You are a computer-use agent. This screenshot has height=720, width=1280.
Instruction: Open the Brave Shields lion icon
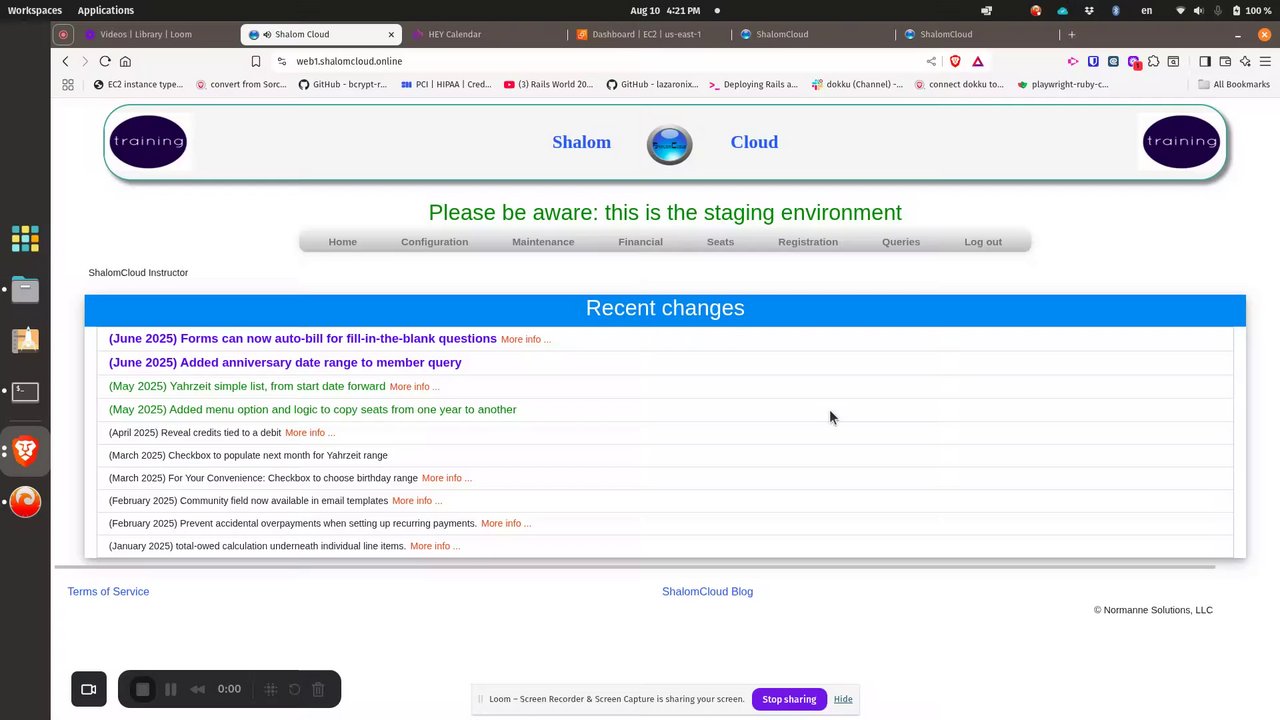pyautogui.click(x=955, y=61)
